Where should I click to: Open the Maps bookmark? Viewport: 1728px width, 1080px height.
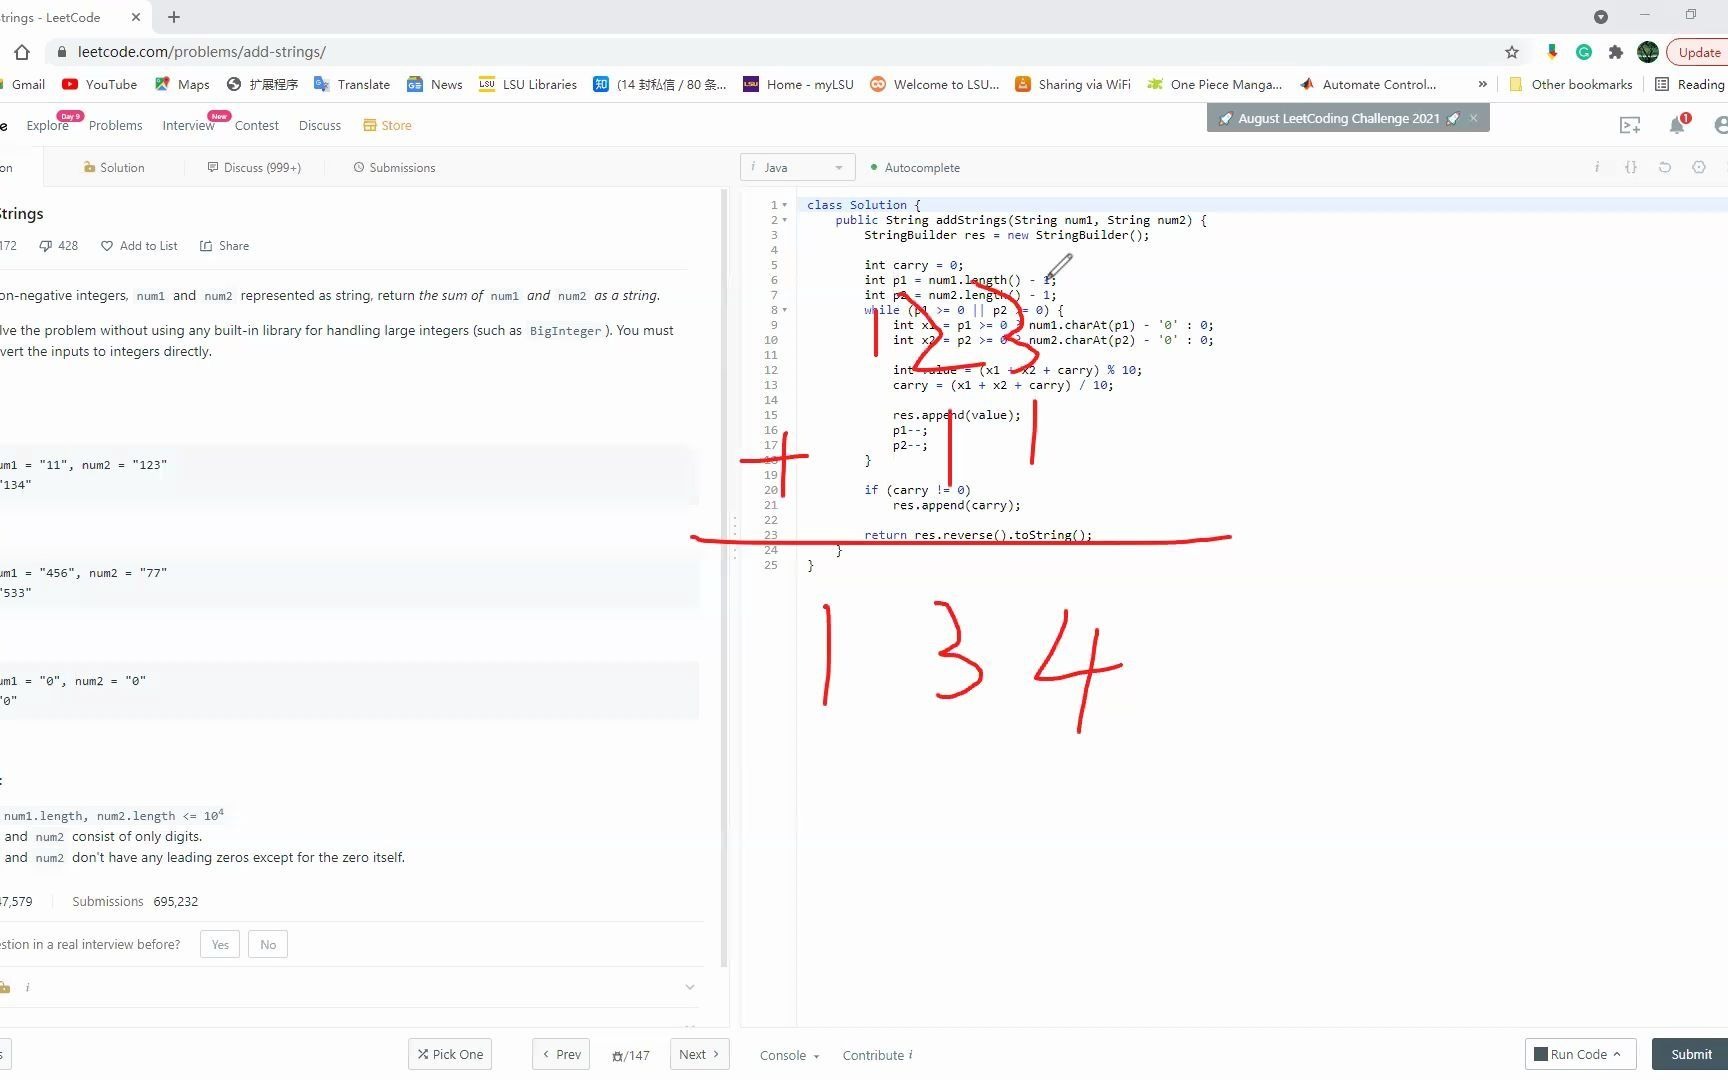tap(182, 84)
